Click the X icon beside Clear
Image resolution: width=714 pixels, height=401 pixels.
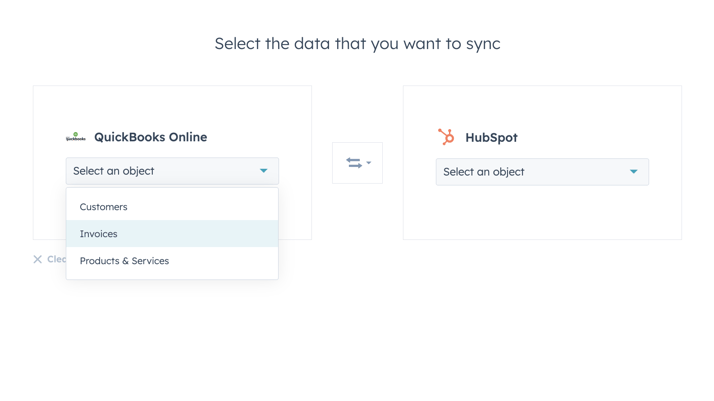click(x=38, y=259)
